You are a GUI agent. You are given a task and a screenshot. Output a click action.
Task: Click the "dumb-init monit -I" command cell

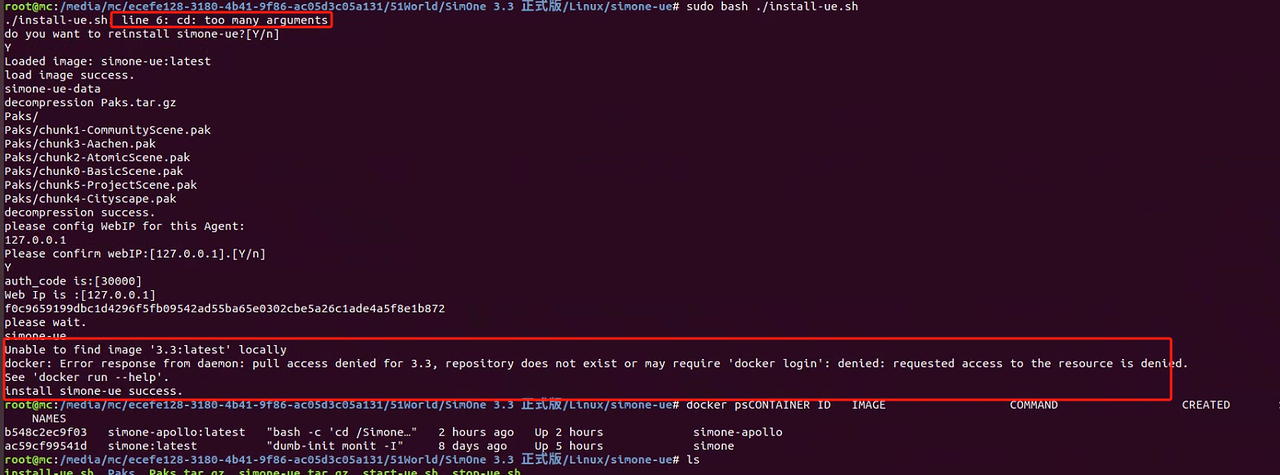pyautogui.click(x=335, y=446)
